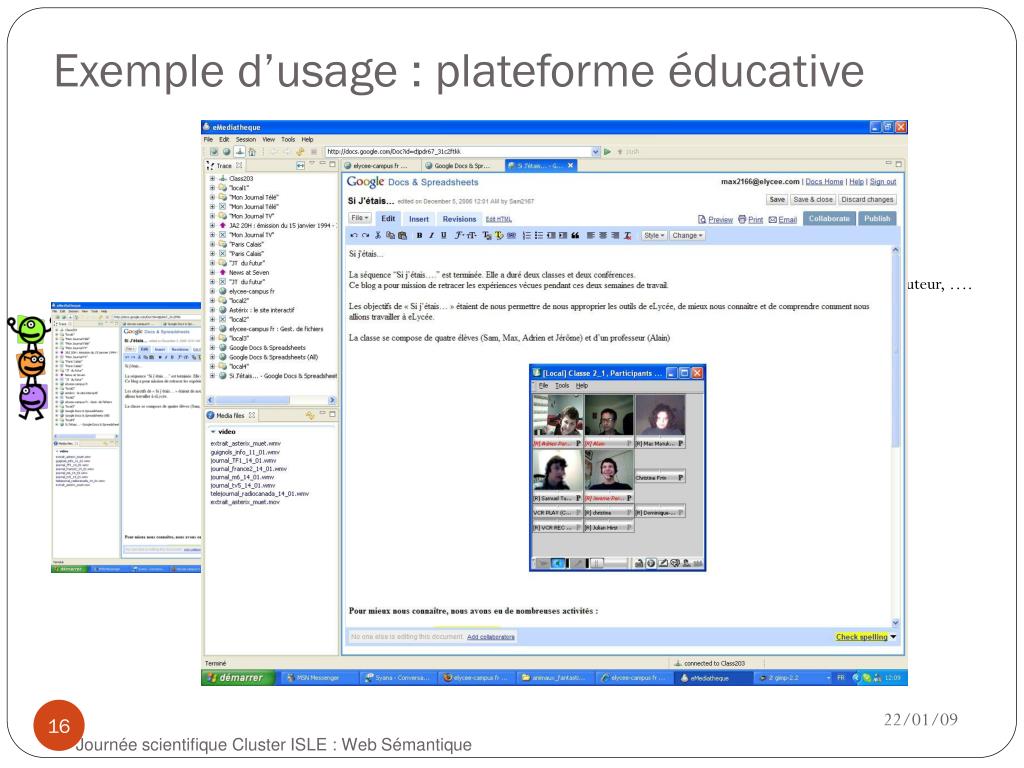Click the Docs Home link

point(824,182)
